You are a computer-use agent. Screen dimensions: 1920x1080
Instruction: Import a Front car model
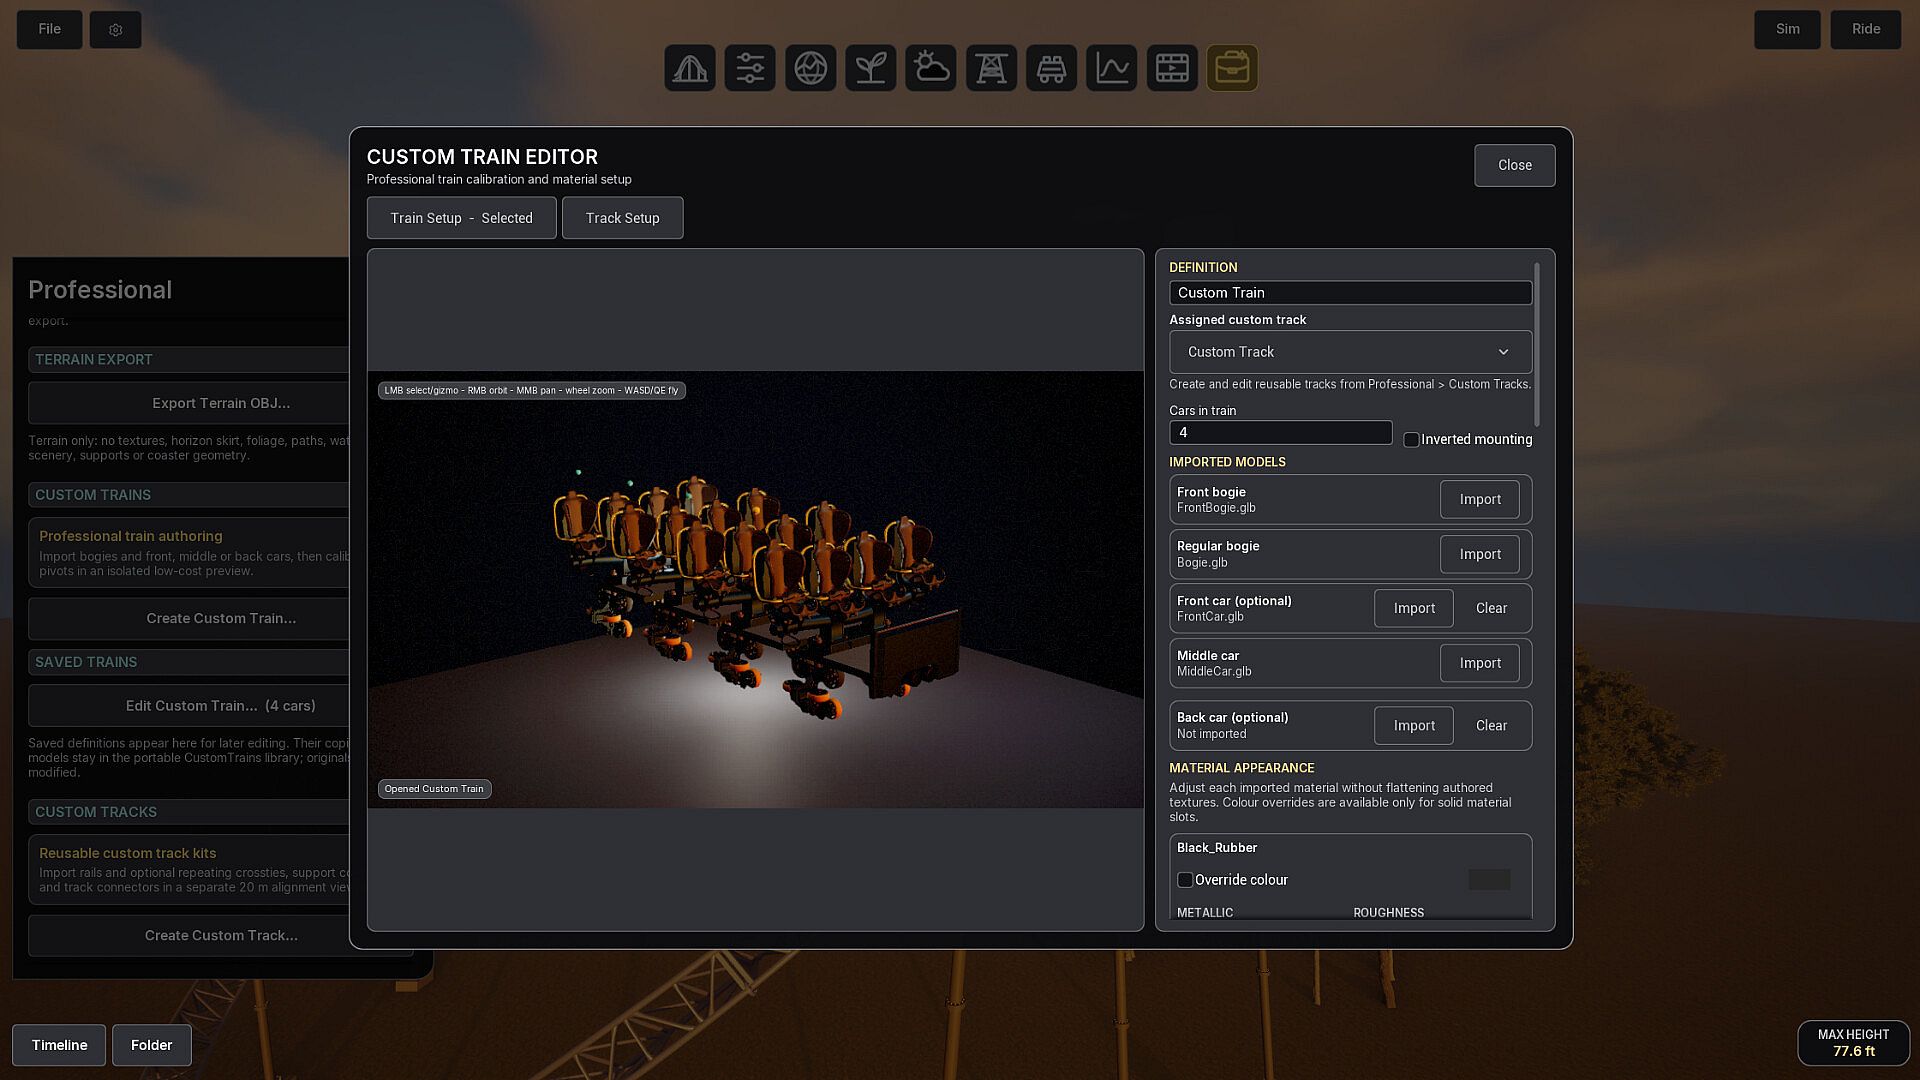click(x=1414, y=608)
